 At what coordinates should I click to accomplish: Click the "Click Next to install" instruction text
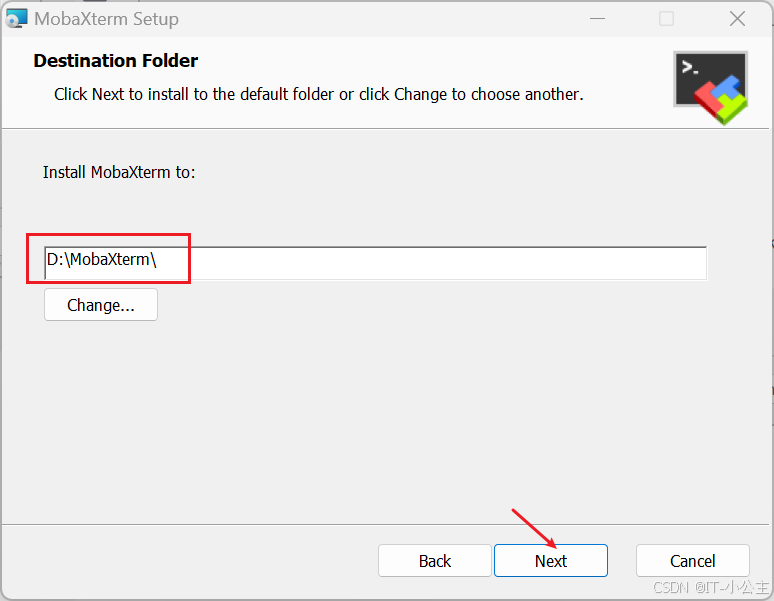tap(319, 94)
